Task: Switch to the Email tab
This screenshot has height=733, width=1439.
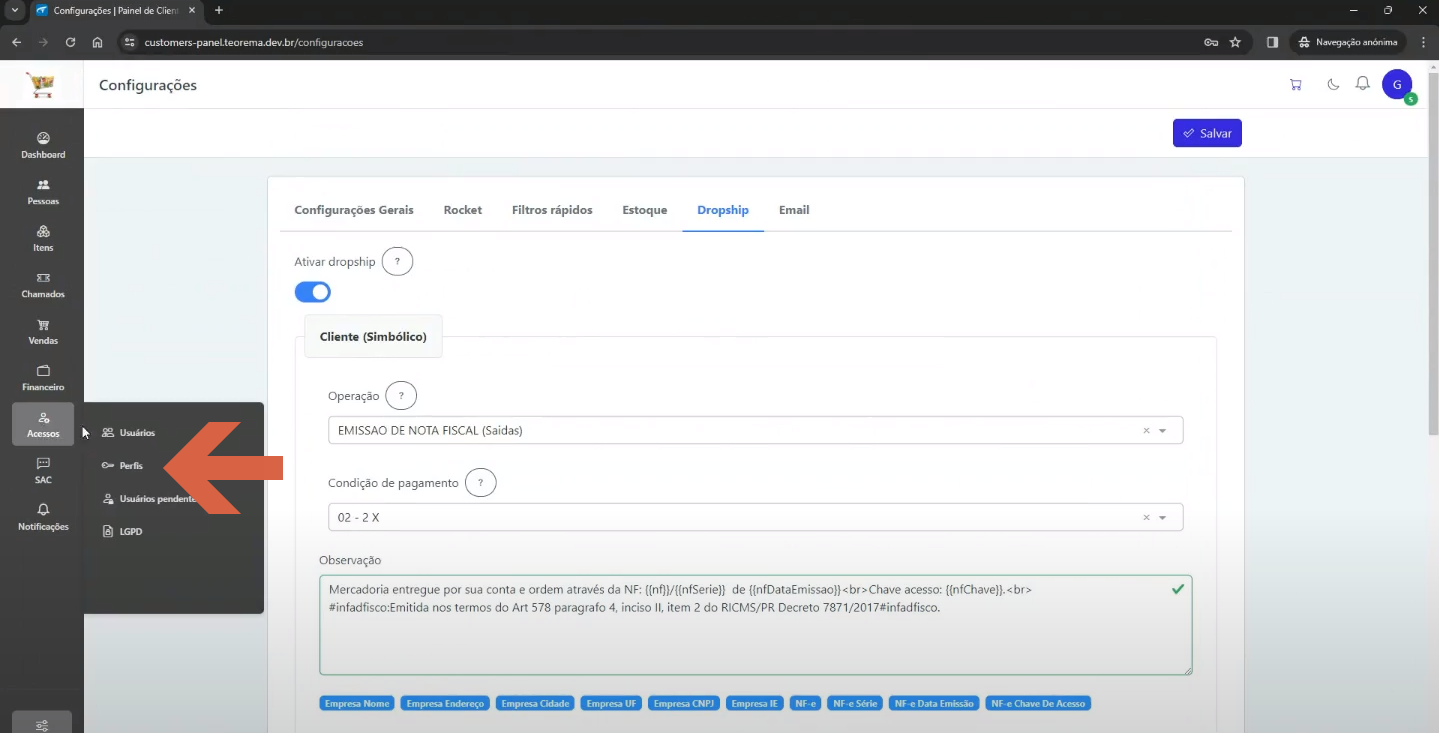Action: pos(794,210)
